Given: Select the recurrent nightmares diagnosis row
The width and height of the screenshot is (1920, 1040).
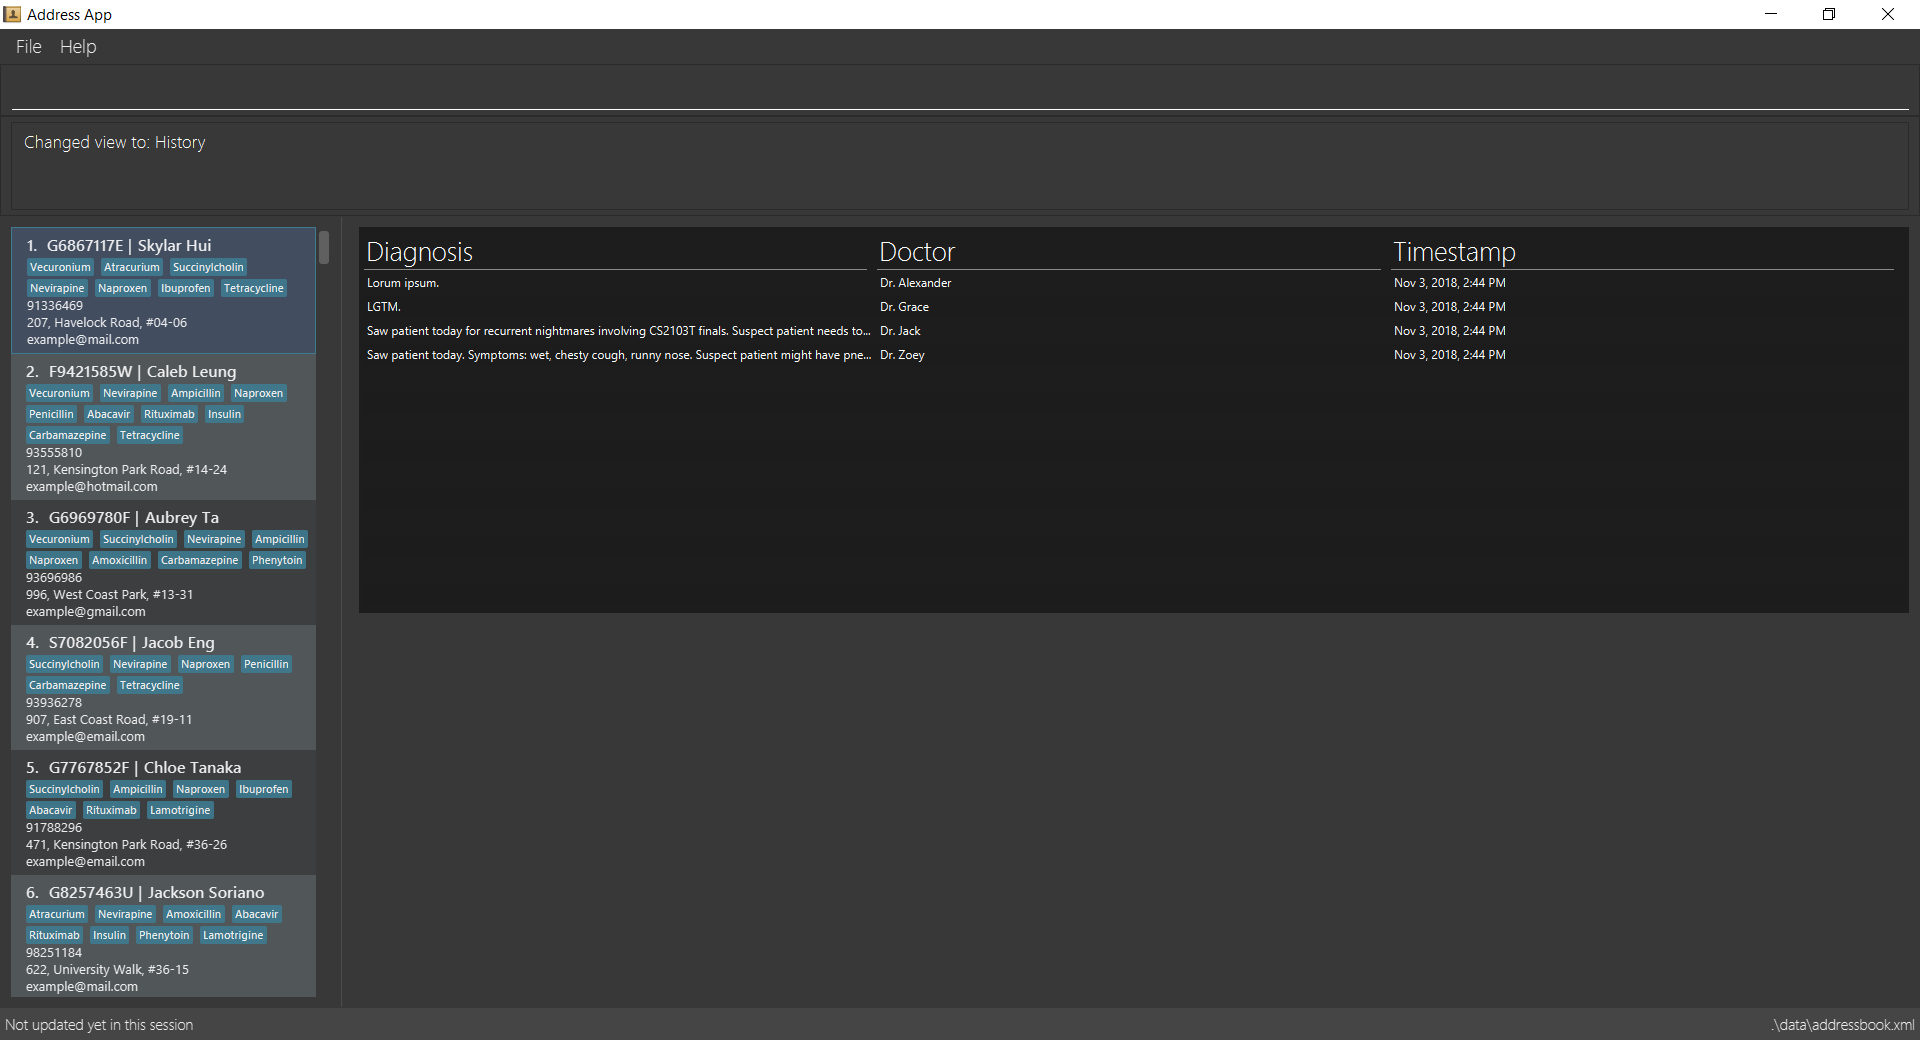Looking at the screenshot, I should pos(1130,331).
